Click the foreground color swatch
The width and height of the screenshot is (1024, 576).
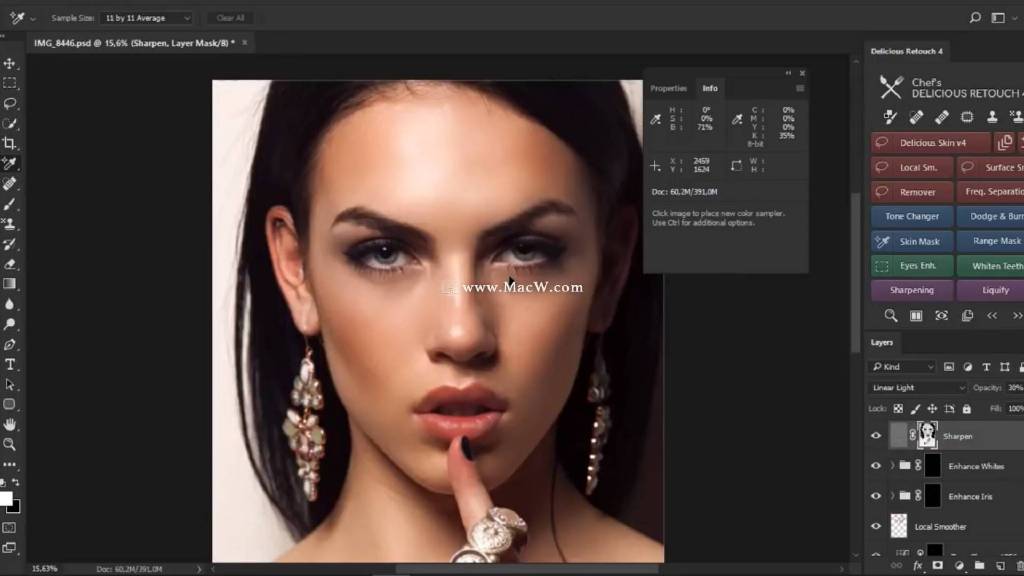[x=6, y=498]
